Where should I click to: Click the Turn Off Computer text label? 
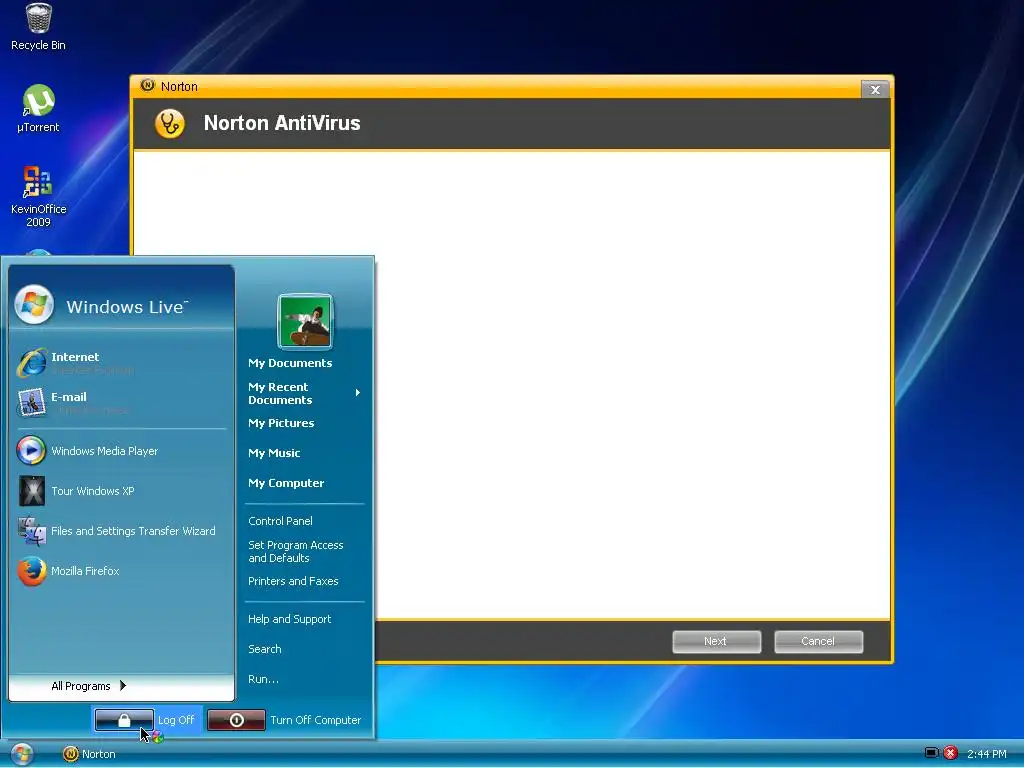point(315,720)
